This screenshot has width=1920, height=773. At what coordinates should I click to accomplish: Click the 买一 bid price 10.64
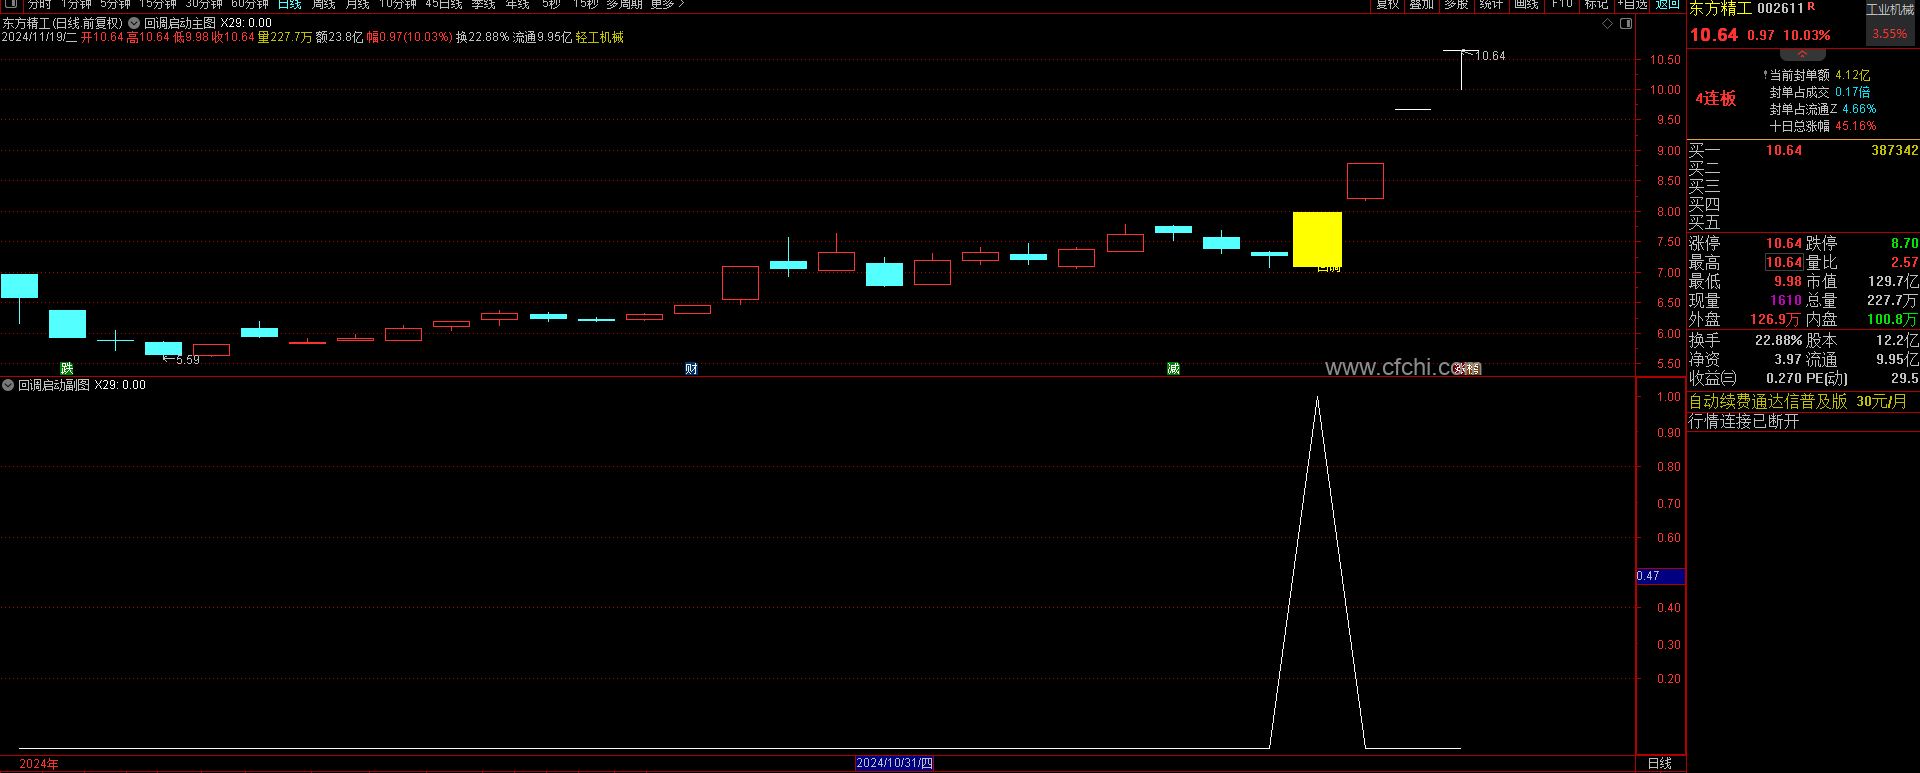tap(1784, 151)
